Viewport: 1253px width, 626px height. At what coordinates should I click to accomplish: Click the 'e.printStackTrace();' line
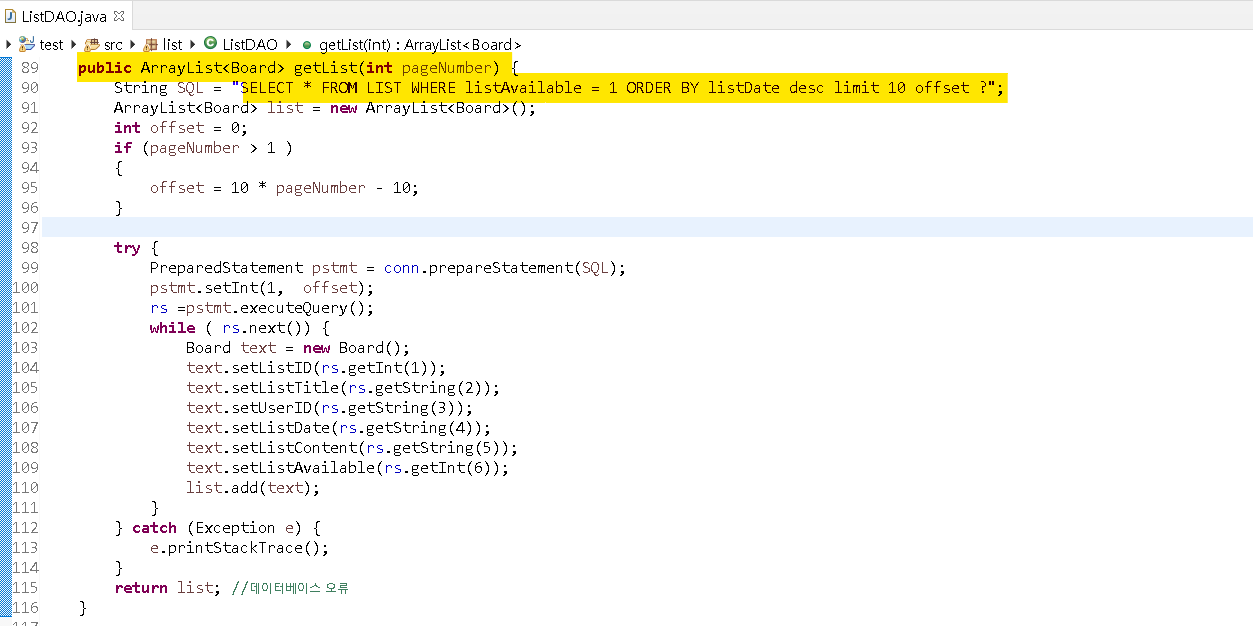[x=239, y=547]
